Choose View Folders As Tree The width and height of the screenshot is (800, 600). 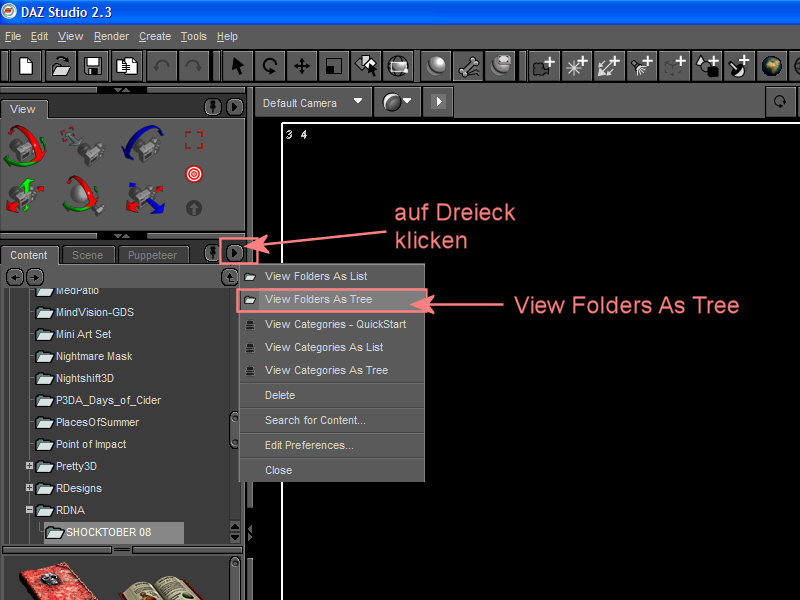[x=332, y=299]
